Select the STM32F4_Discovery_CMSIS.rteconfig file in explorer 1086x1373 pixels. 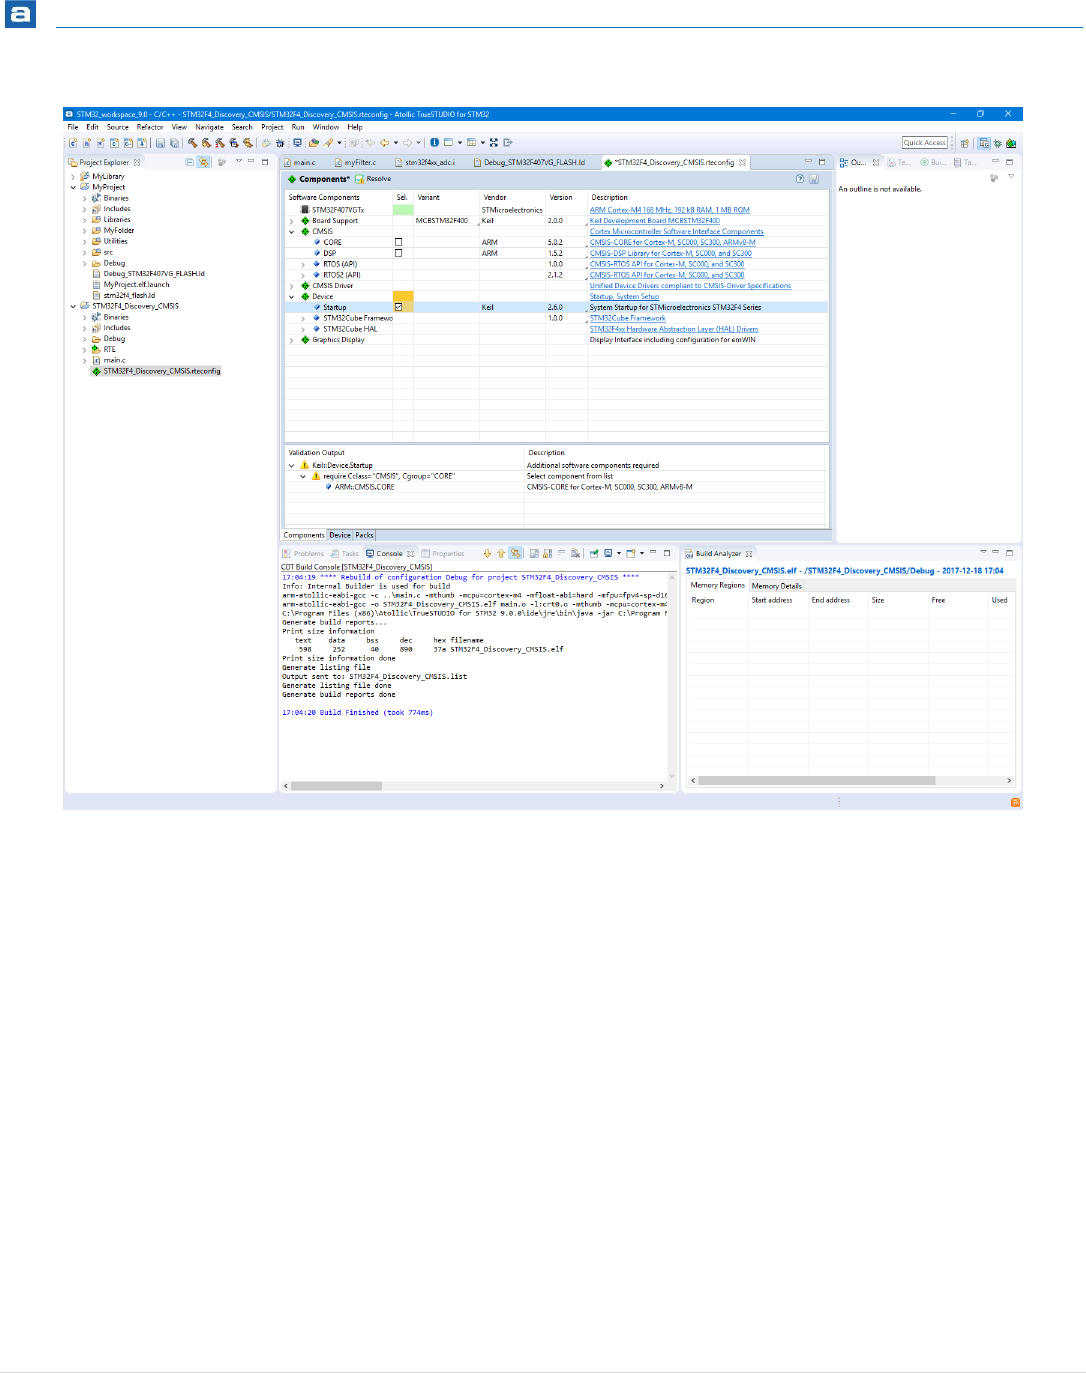pyautogui.click(x=161, y=371)
